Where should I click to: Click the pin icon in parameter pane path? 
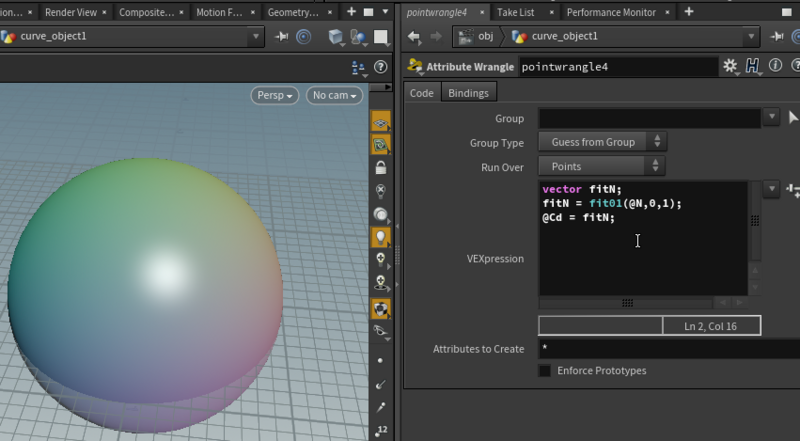point(777,36)
